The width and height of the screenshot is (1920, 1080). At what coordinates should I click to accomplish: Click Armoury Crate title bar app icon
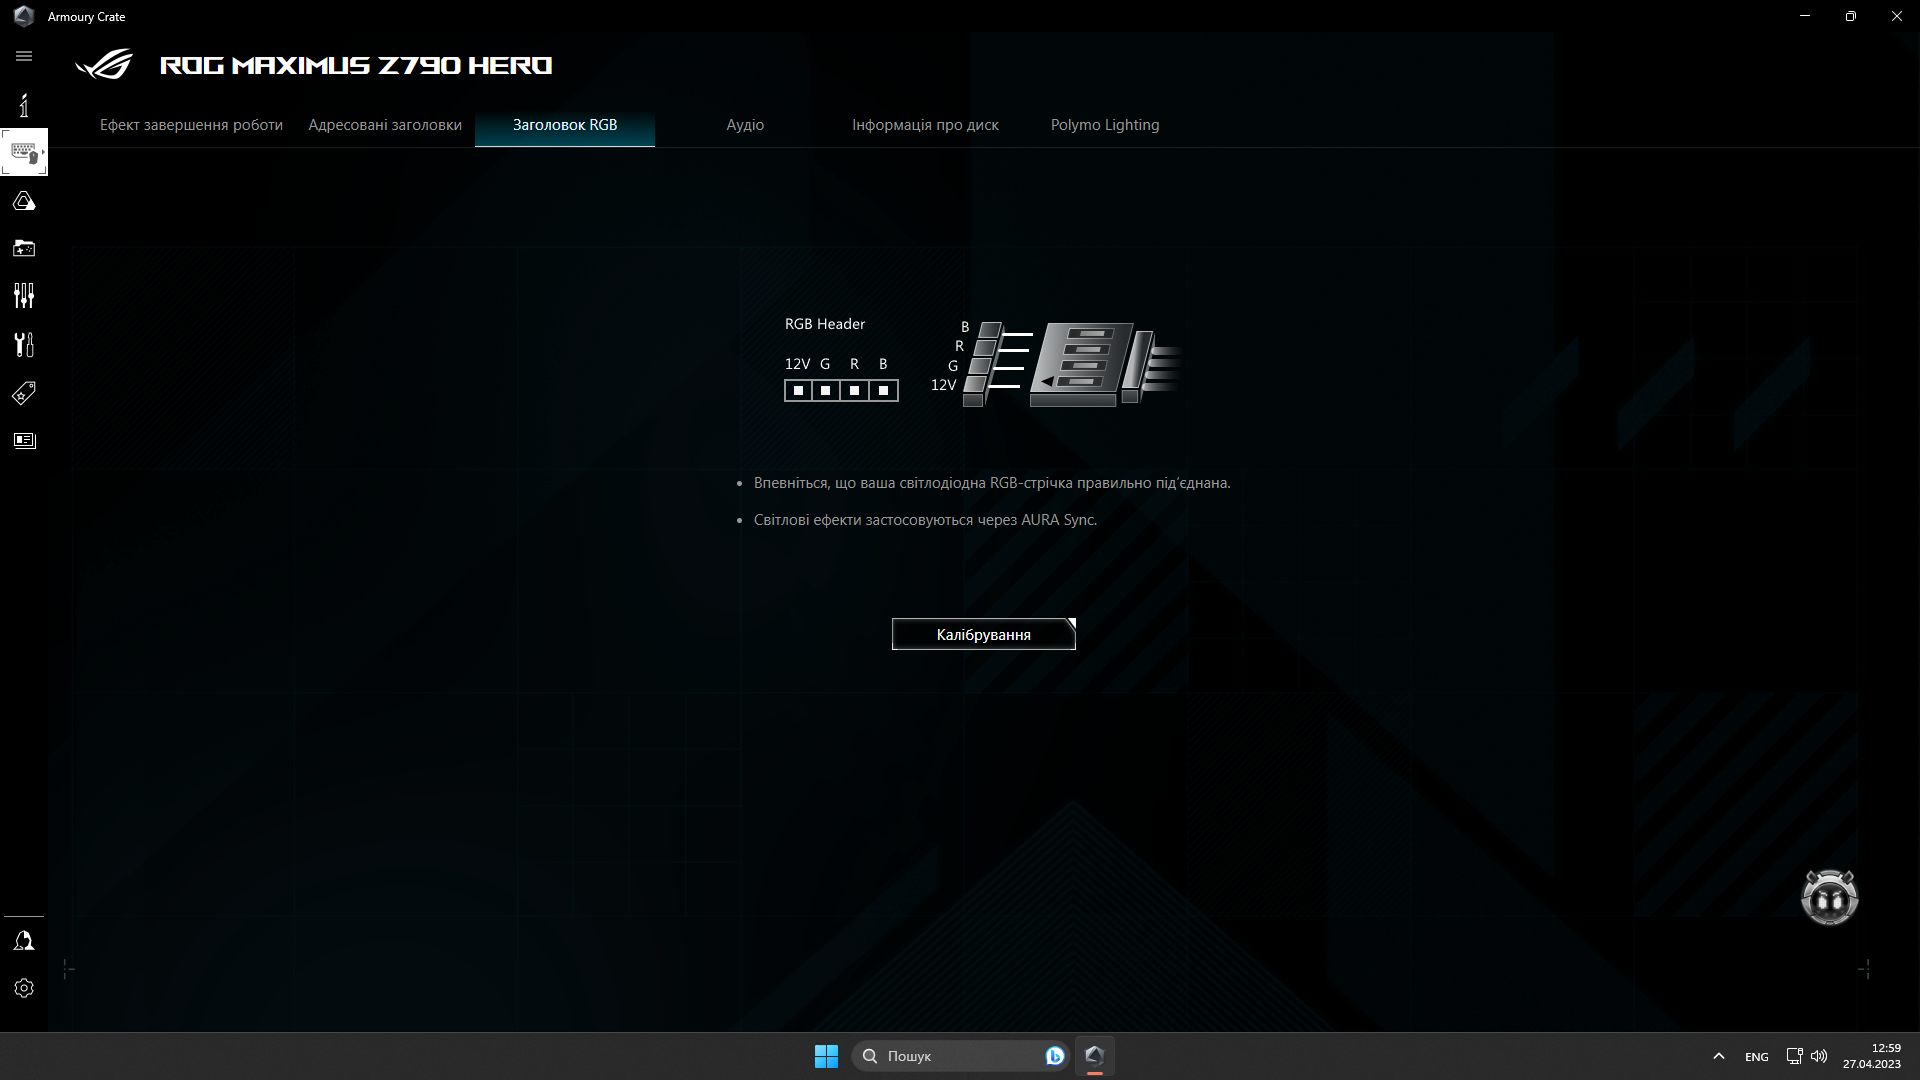tap(24, 16)
